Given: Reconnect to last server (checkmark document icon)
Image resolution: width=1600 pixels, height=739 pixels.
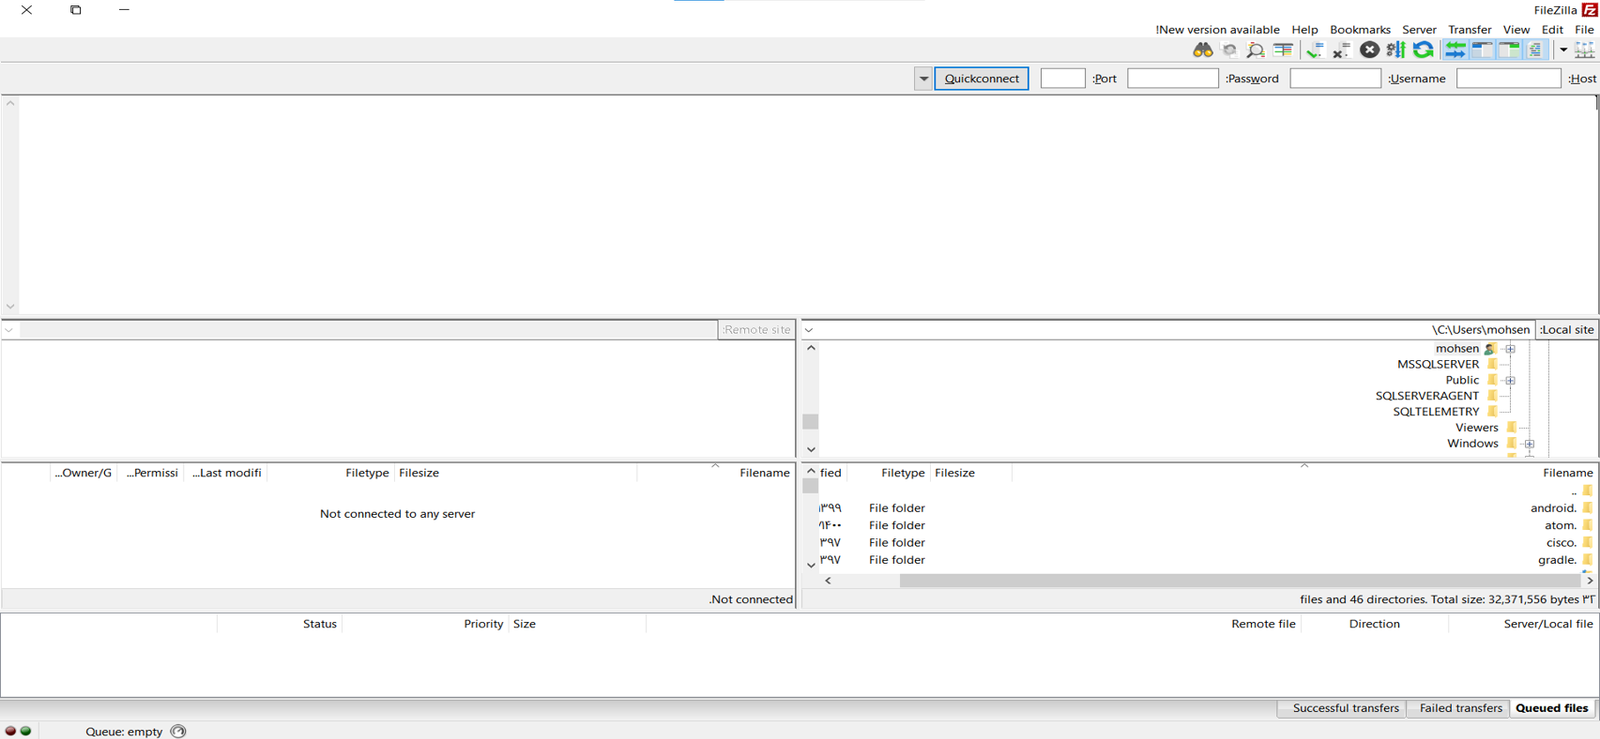Looking at the screenshot, I should pos(1314,50).
